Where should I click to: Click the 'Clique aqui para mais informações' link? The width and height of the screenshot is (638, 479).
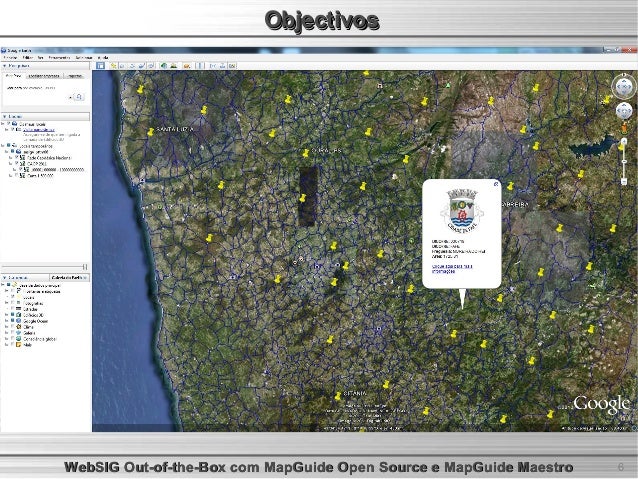coord(452,269)
